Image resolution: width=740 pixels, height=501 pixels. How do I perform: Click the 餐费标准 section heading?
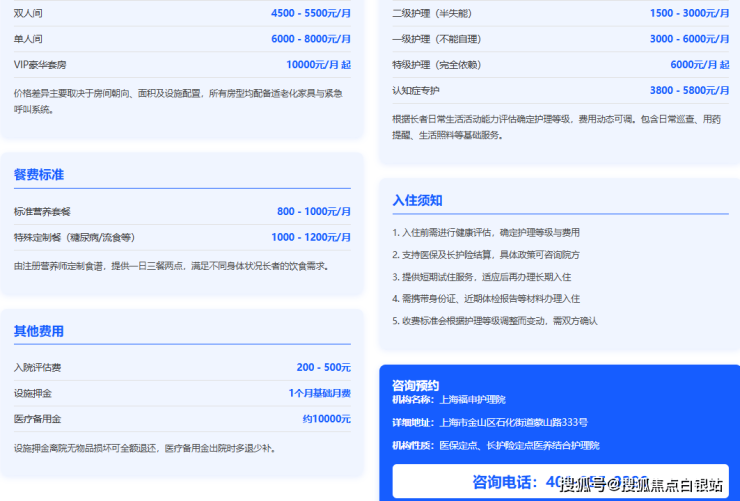tap(39, 175)
